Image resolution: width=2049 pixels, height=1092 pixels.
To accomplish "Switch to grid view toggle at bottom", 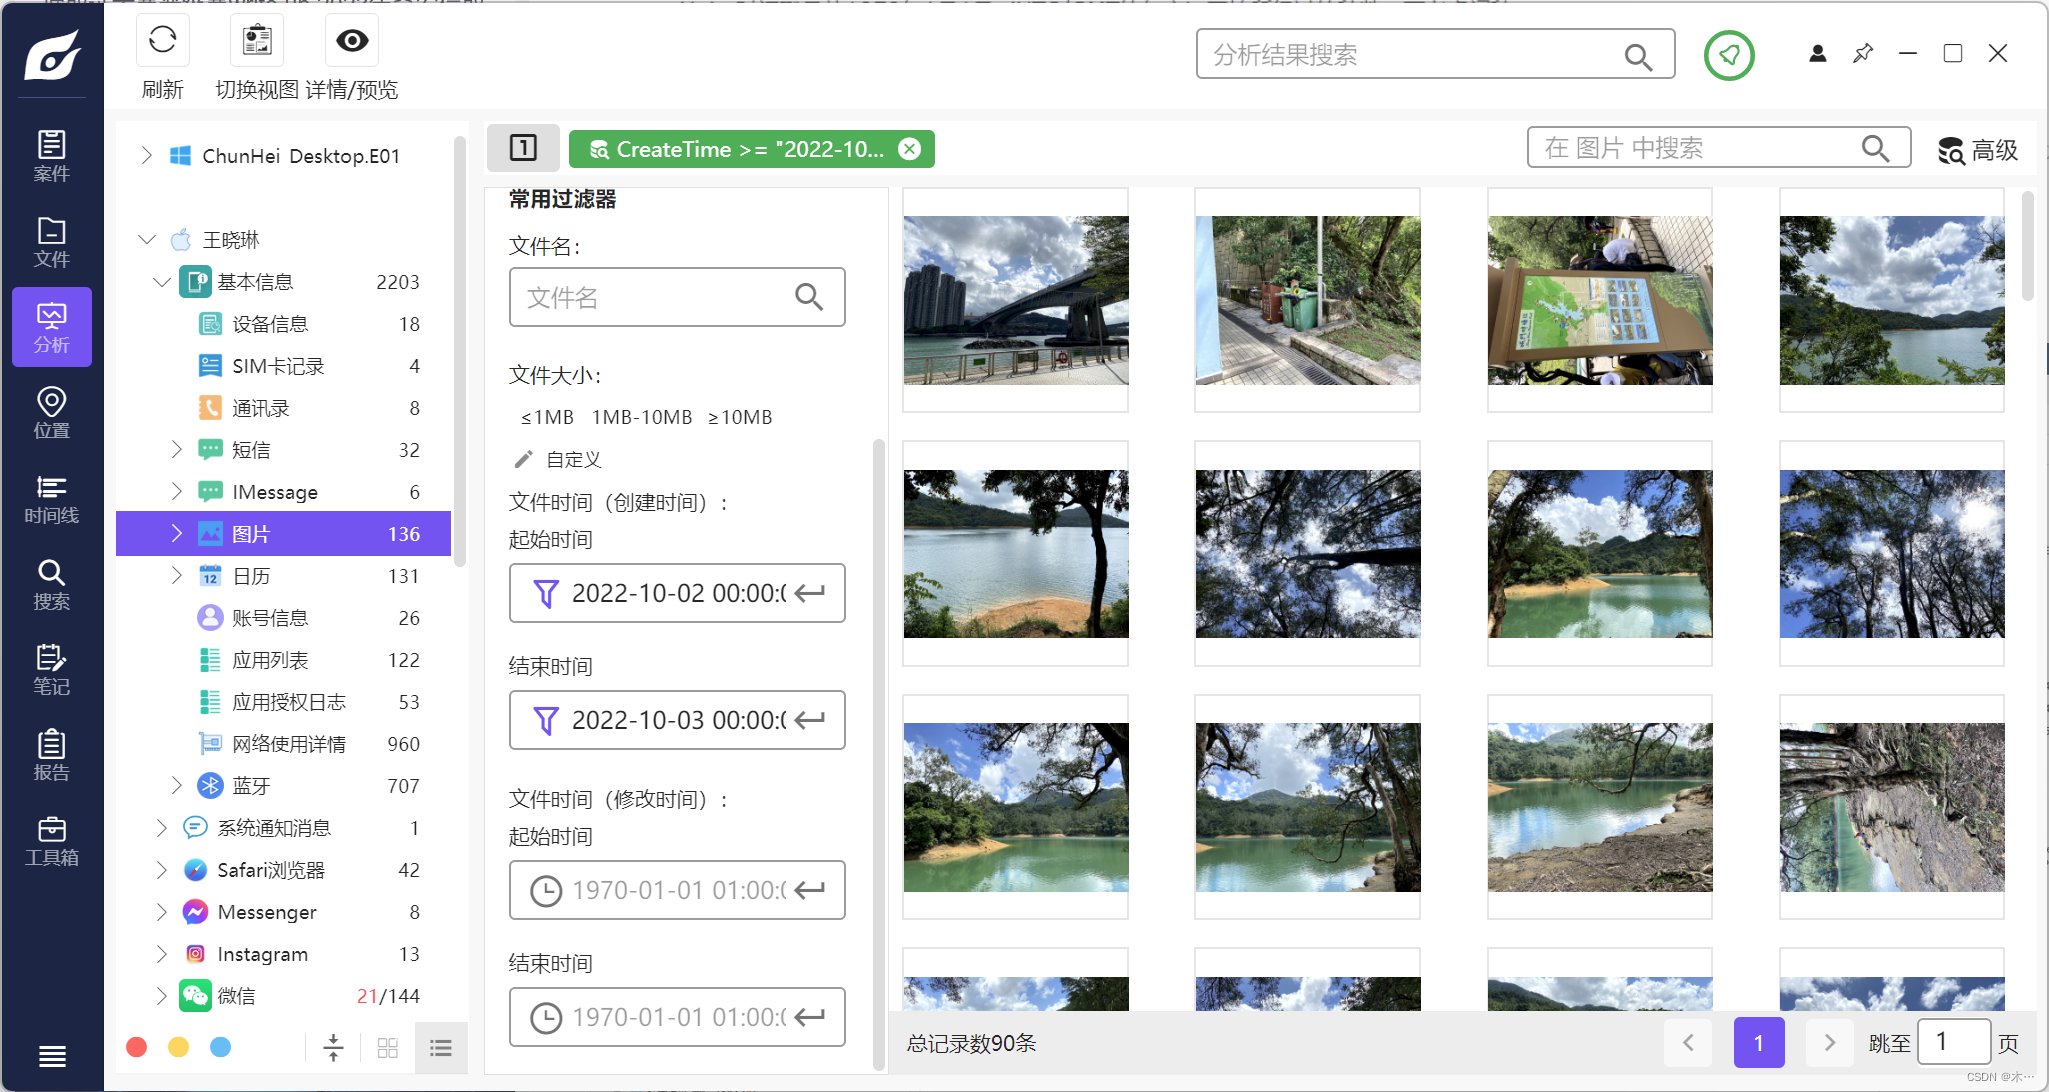I will tap(388, 1047).
